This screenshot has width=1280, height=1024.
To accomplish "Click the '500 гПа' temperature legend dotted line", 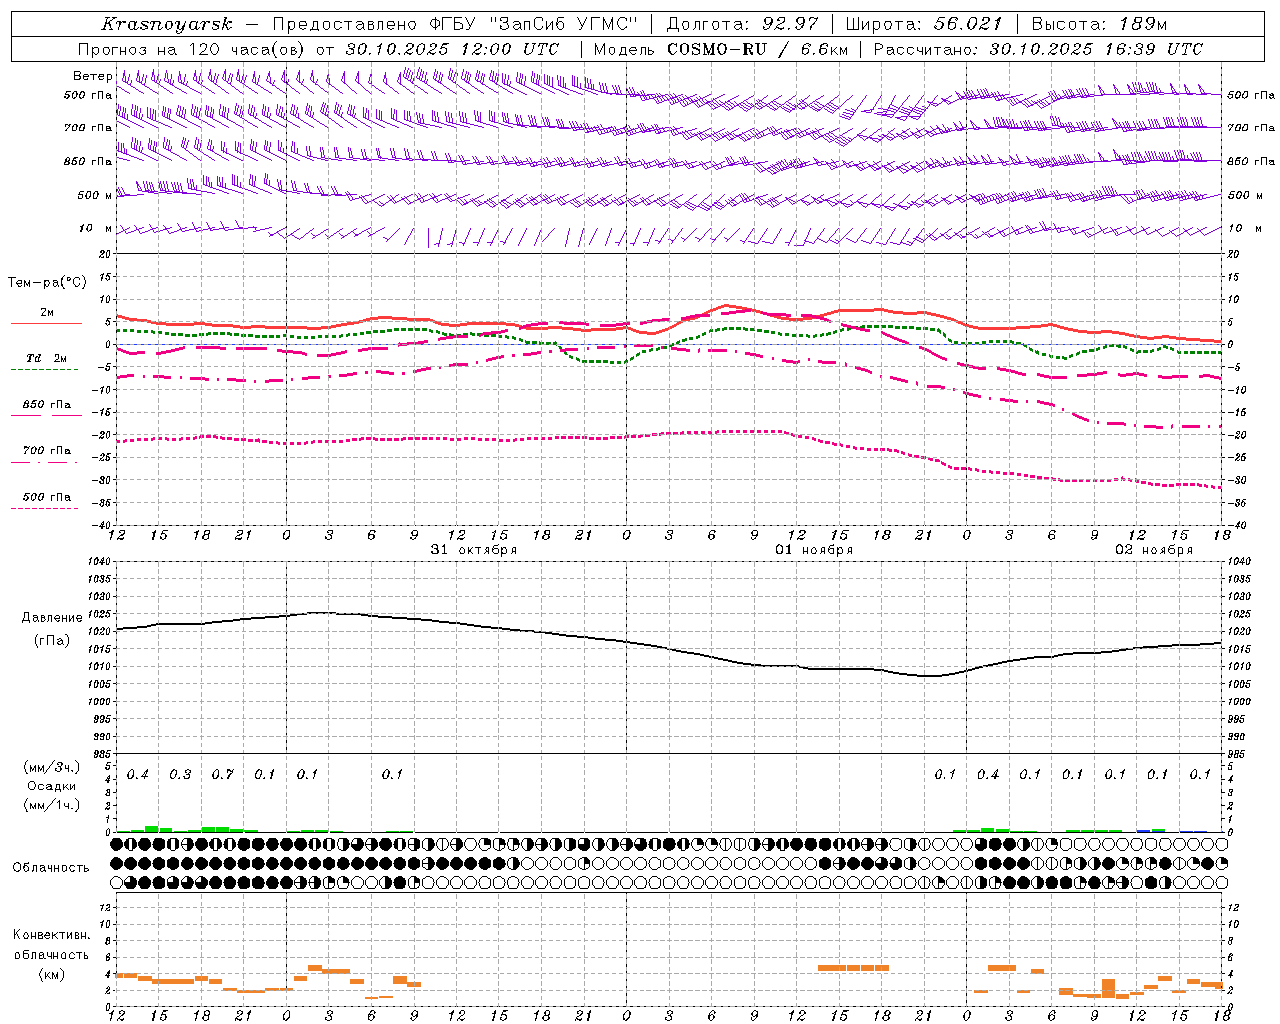I will point(45,508).
